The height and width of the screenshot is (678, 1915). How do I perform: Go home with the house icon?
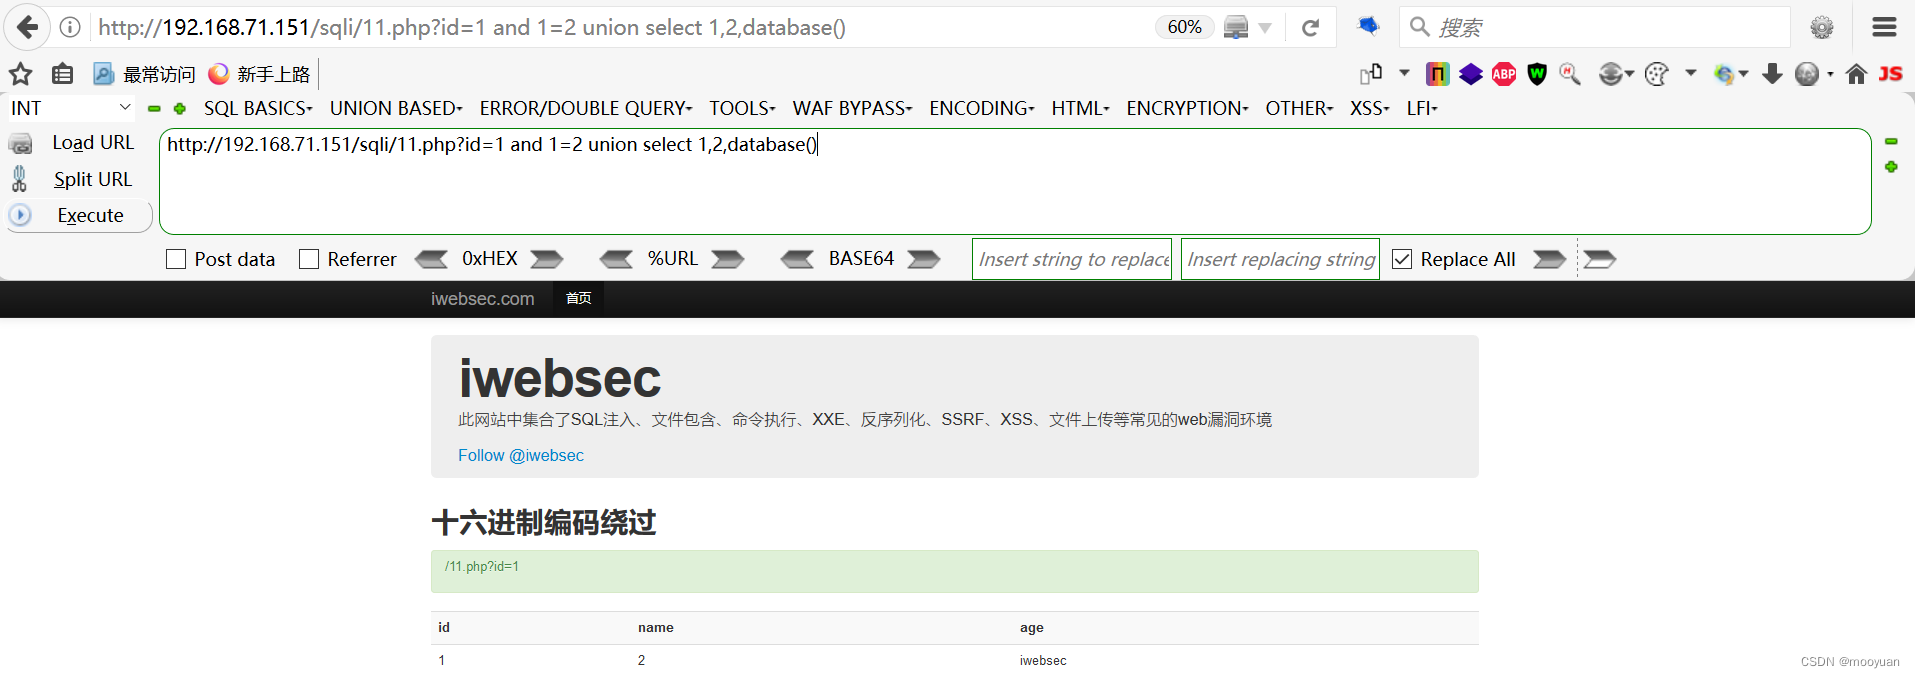tap(1856, 74)
